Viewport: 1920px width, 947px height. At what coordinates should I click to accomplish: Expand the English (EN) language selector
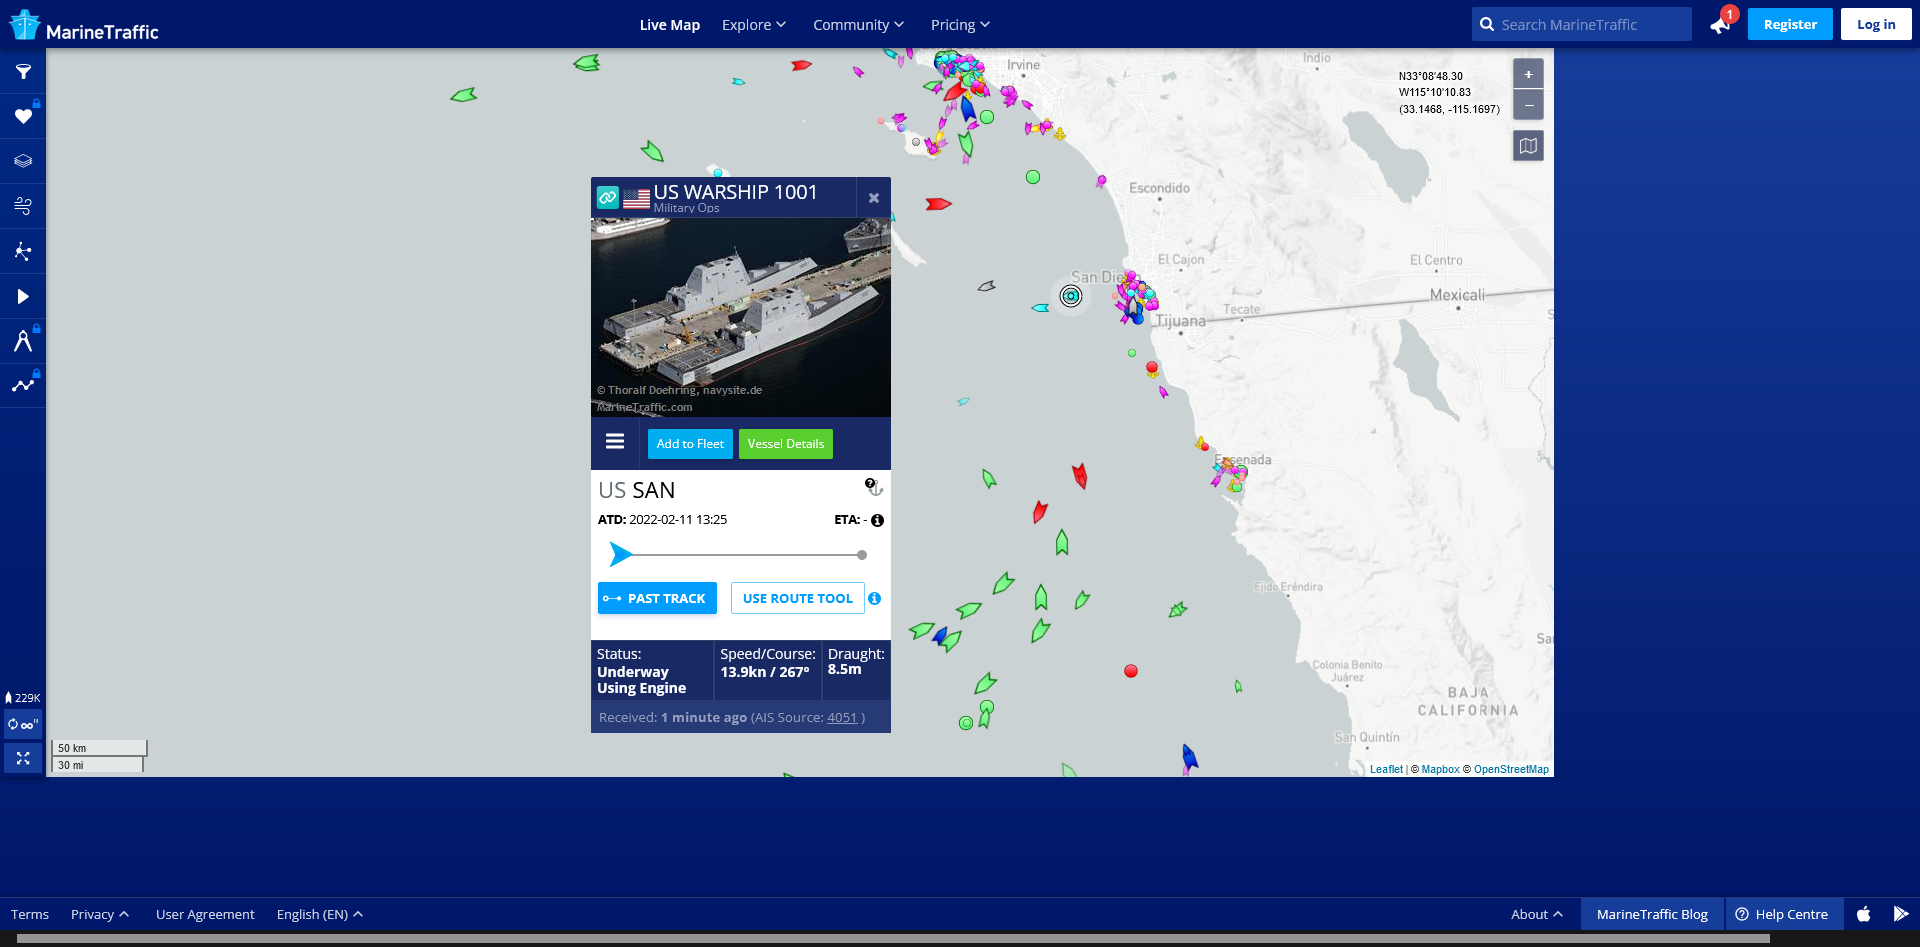click(320, 914)
